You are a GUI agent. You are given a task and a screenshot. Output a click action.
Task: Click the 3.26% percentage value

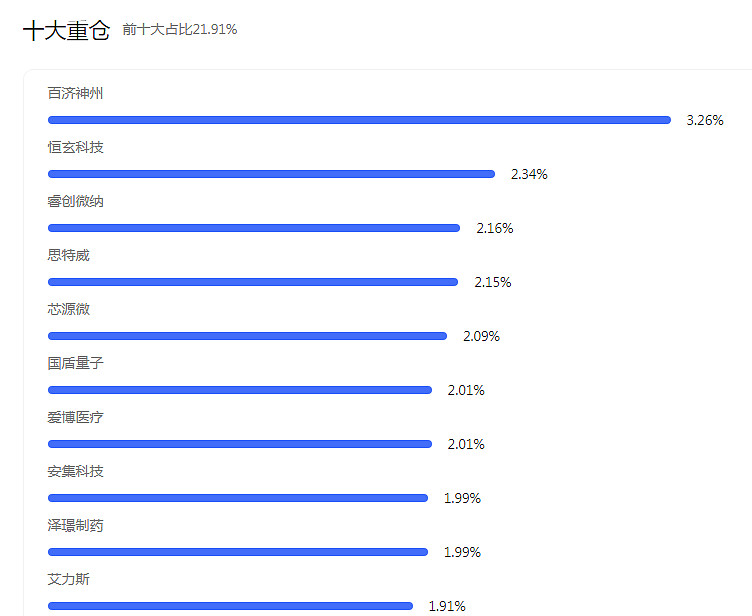click(x=705, y=120)
